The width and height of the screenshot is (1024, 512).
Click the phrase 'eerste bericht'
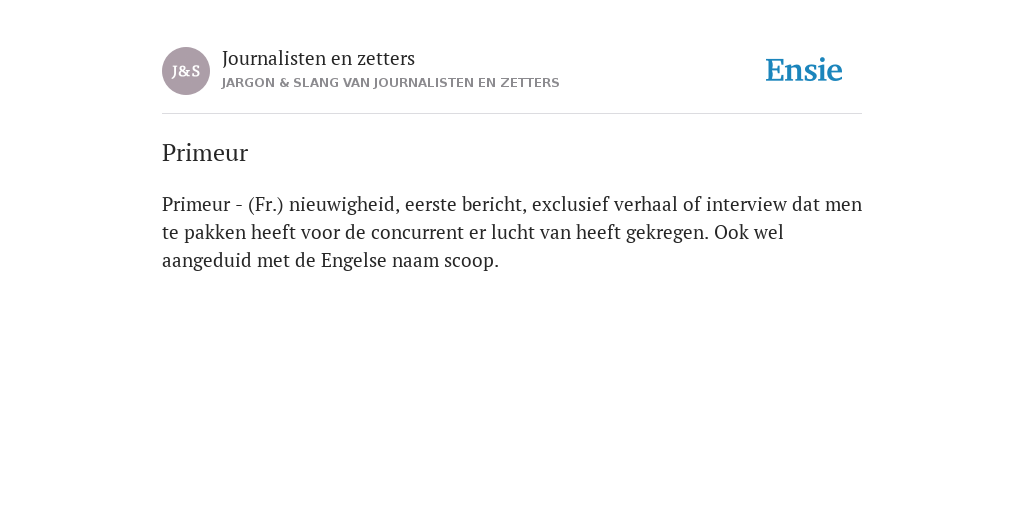click(466, 204)
